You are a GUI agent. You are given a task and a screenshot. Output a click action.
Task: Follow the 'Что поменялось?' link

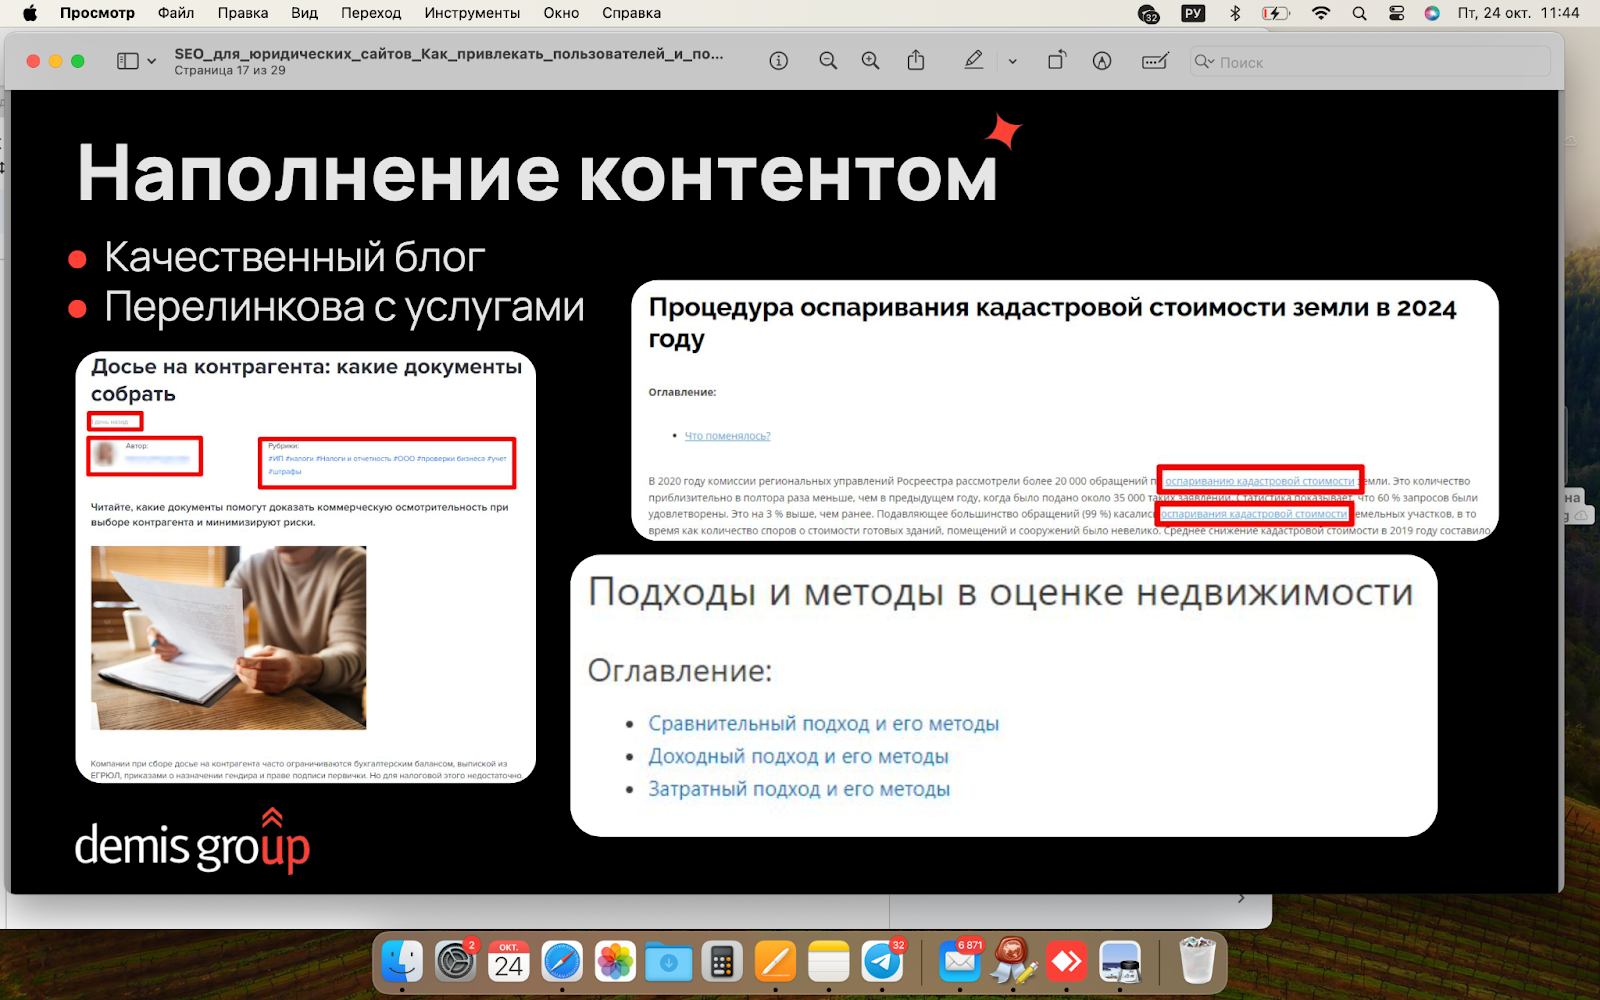tap(727, 435)
